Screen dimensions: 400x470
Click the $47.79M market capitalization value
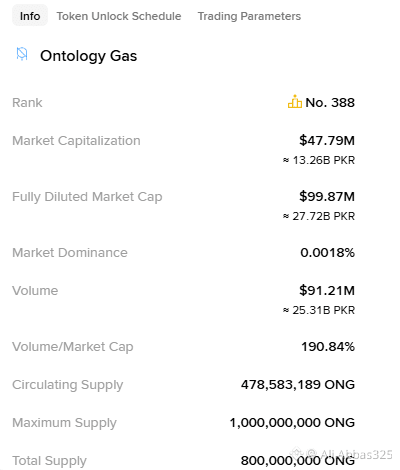point(327,140)
